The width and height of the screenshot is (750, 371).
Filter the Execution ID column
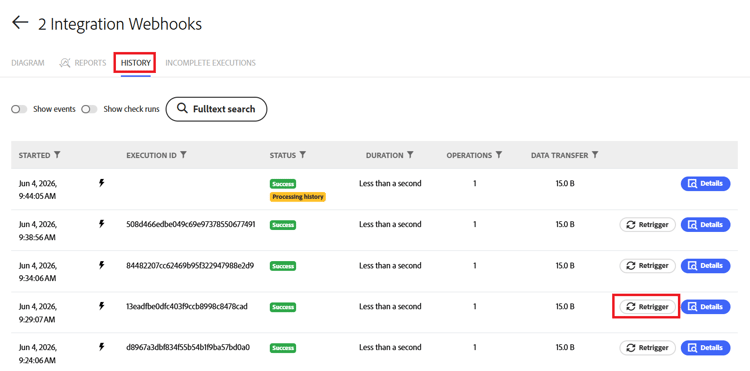click(x=183, y=155)
